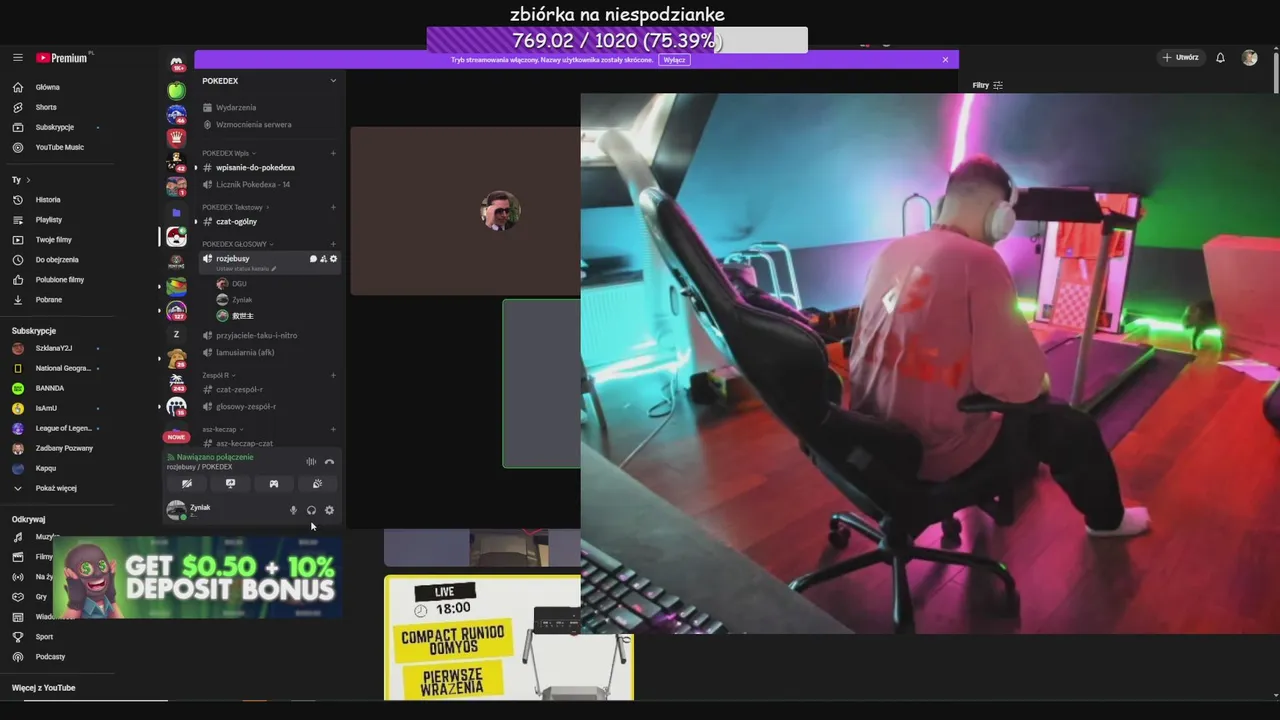Open chat for rozjebusy voice channel
This screenshot has width=1280, height=720.
point(313,259)
